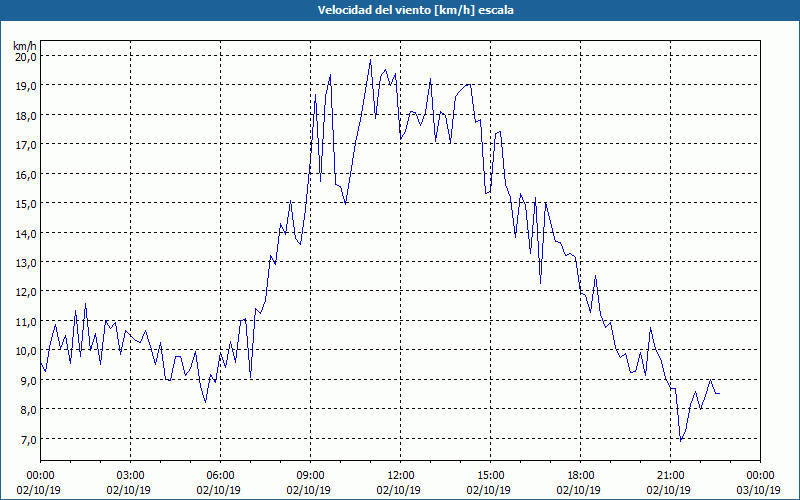Select the 20,0 y-axis value
The image size is (800, 500).
pyautogui.click(x=26, y=57)
